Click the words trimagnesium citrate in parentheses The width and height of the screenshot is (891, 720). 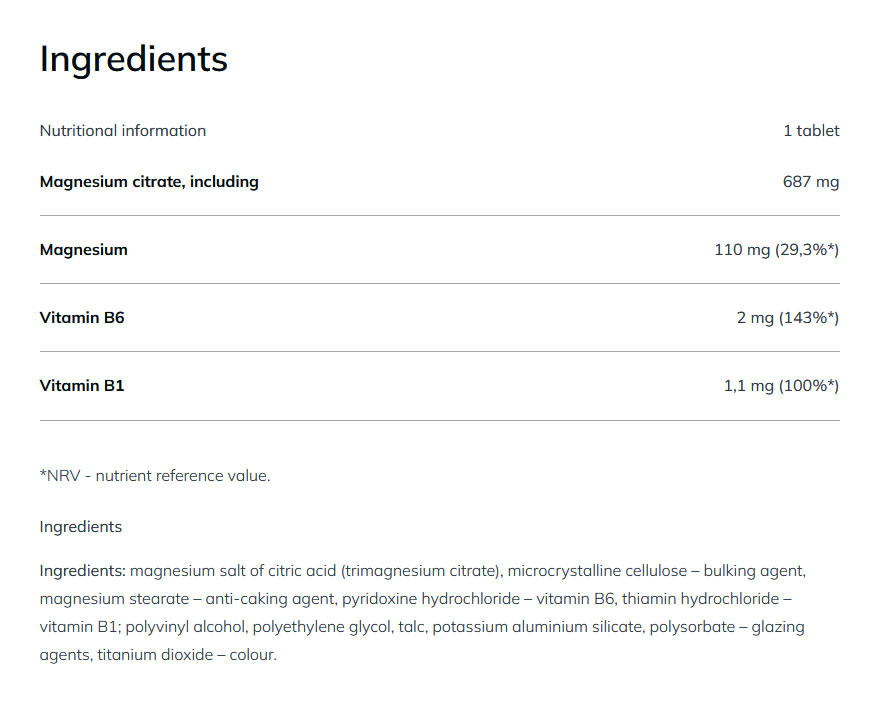[x=420, y=571]
